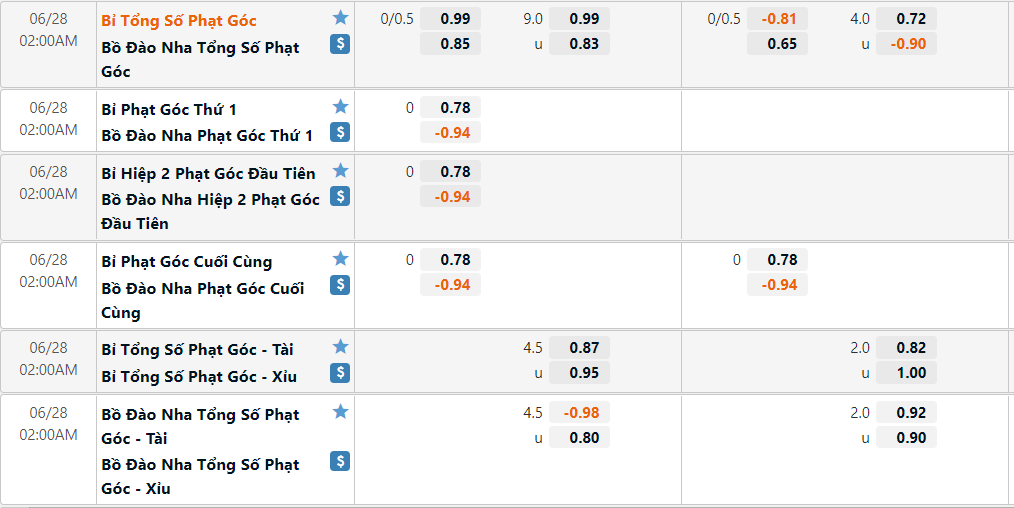Viewport: 1014px width, 508px height.
Task: Pick 0.92 first-half over odds for Bồ Đào Nha
Action: pyautogui.click(x=907, y=412)
